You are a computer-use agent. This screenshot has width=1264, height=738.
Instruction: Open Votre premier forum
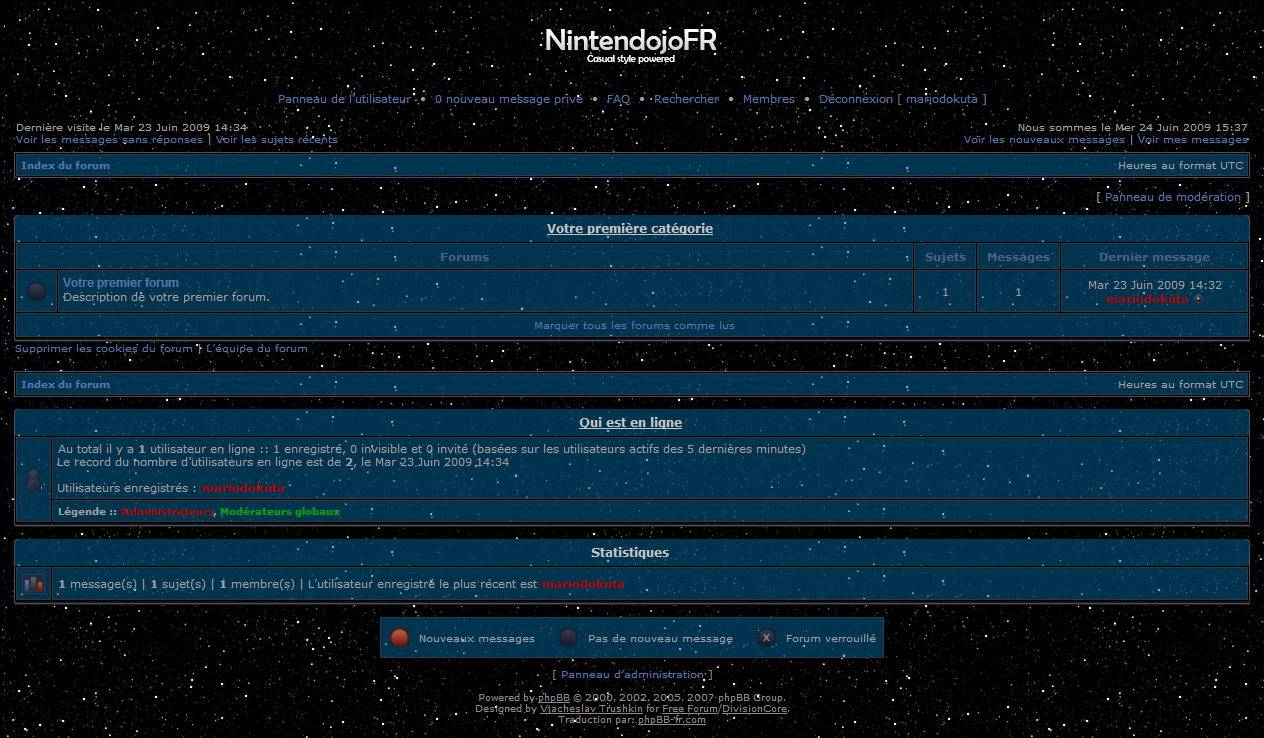(121, 283)
